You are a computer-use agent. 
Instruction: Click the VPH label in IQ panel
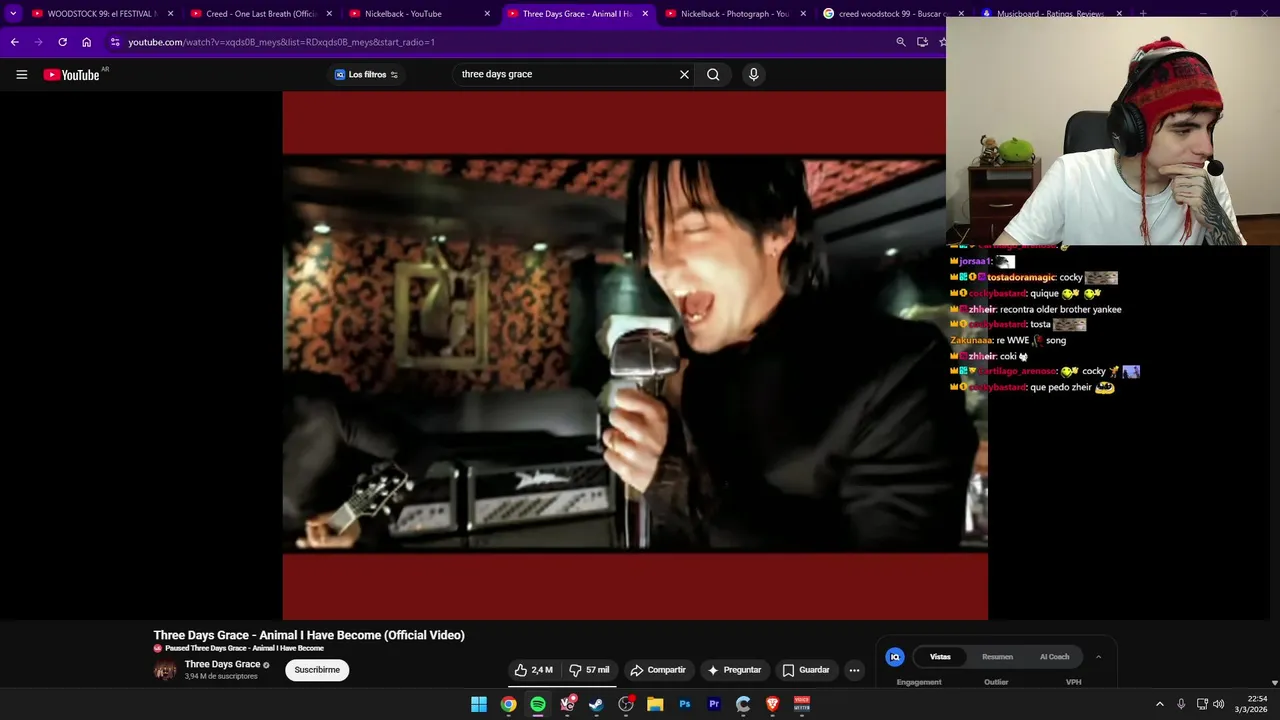point(1073,682)
